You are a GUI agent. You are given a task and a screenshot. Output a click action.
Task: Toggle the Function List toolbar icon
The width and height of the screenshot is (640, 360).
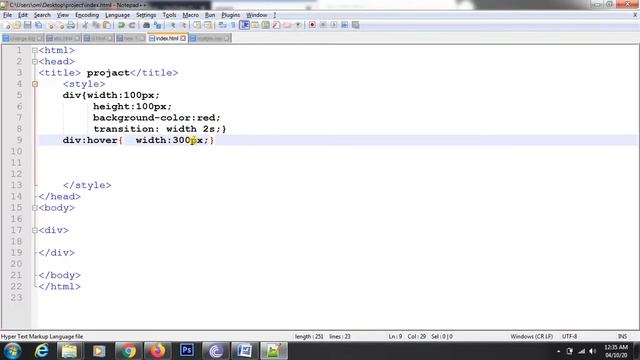tap(276, 25)
